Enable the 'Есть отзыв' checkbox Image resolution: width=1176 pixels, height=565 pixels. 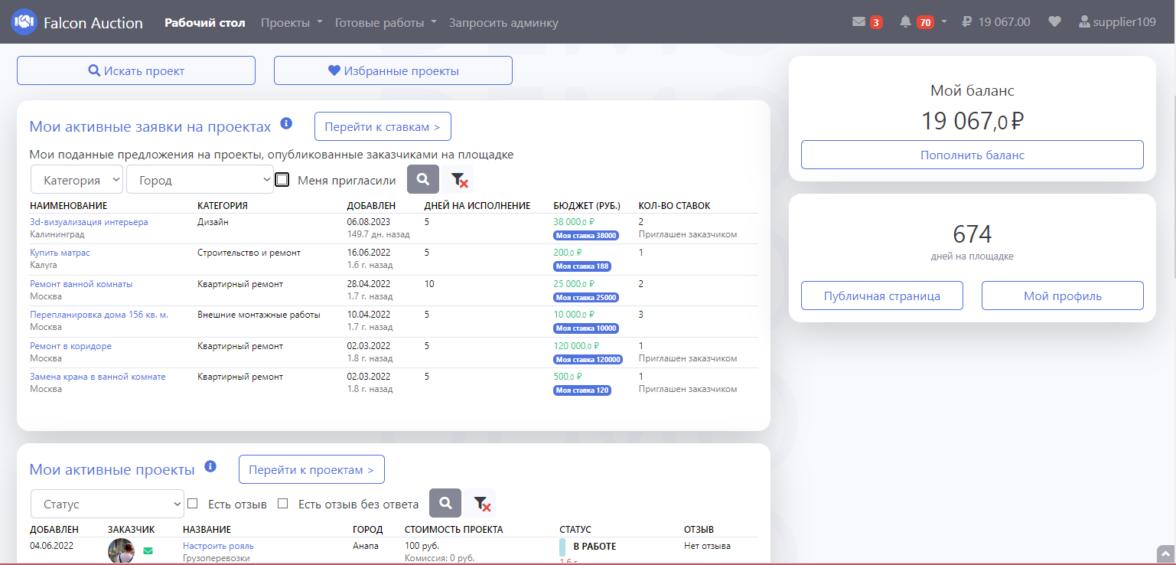[193, 504]
